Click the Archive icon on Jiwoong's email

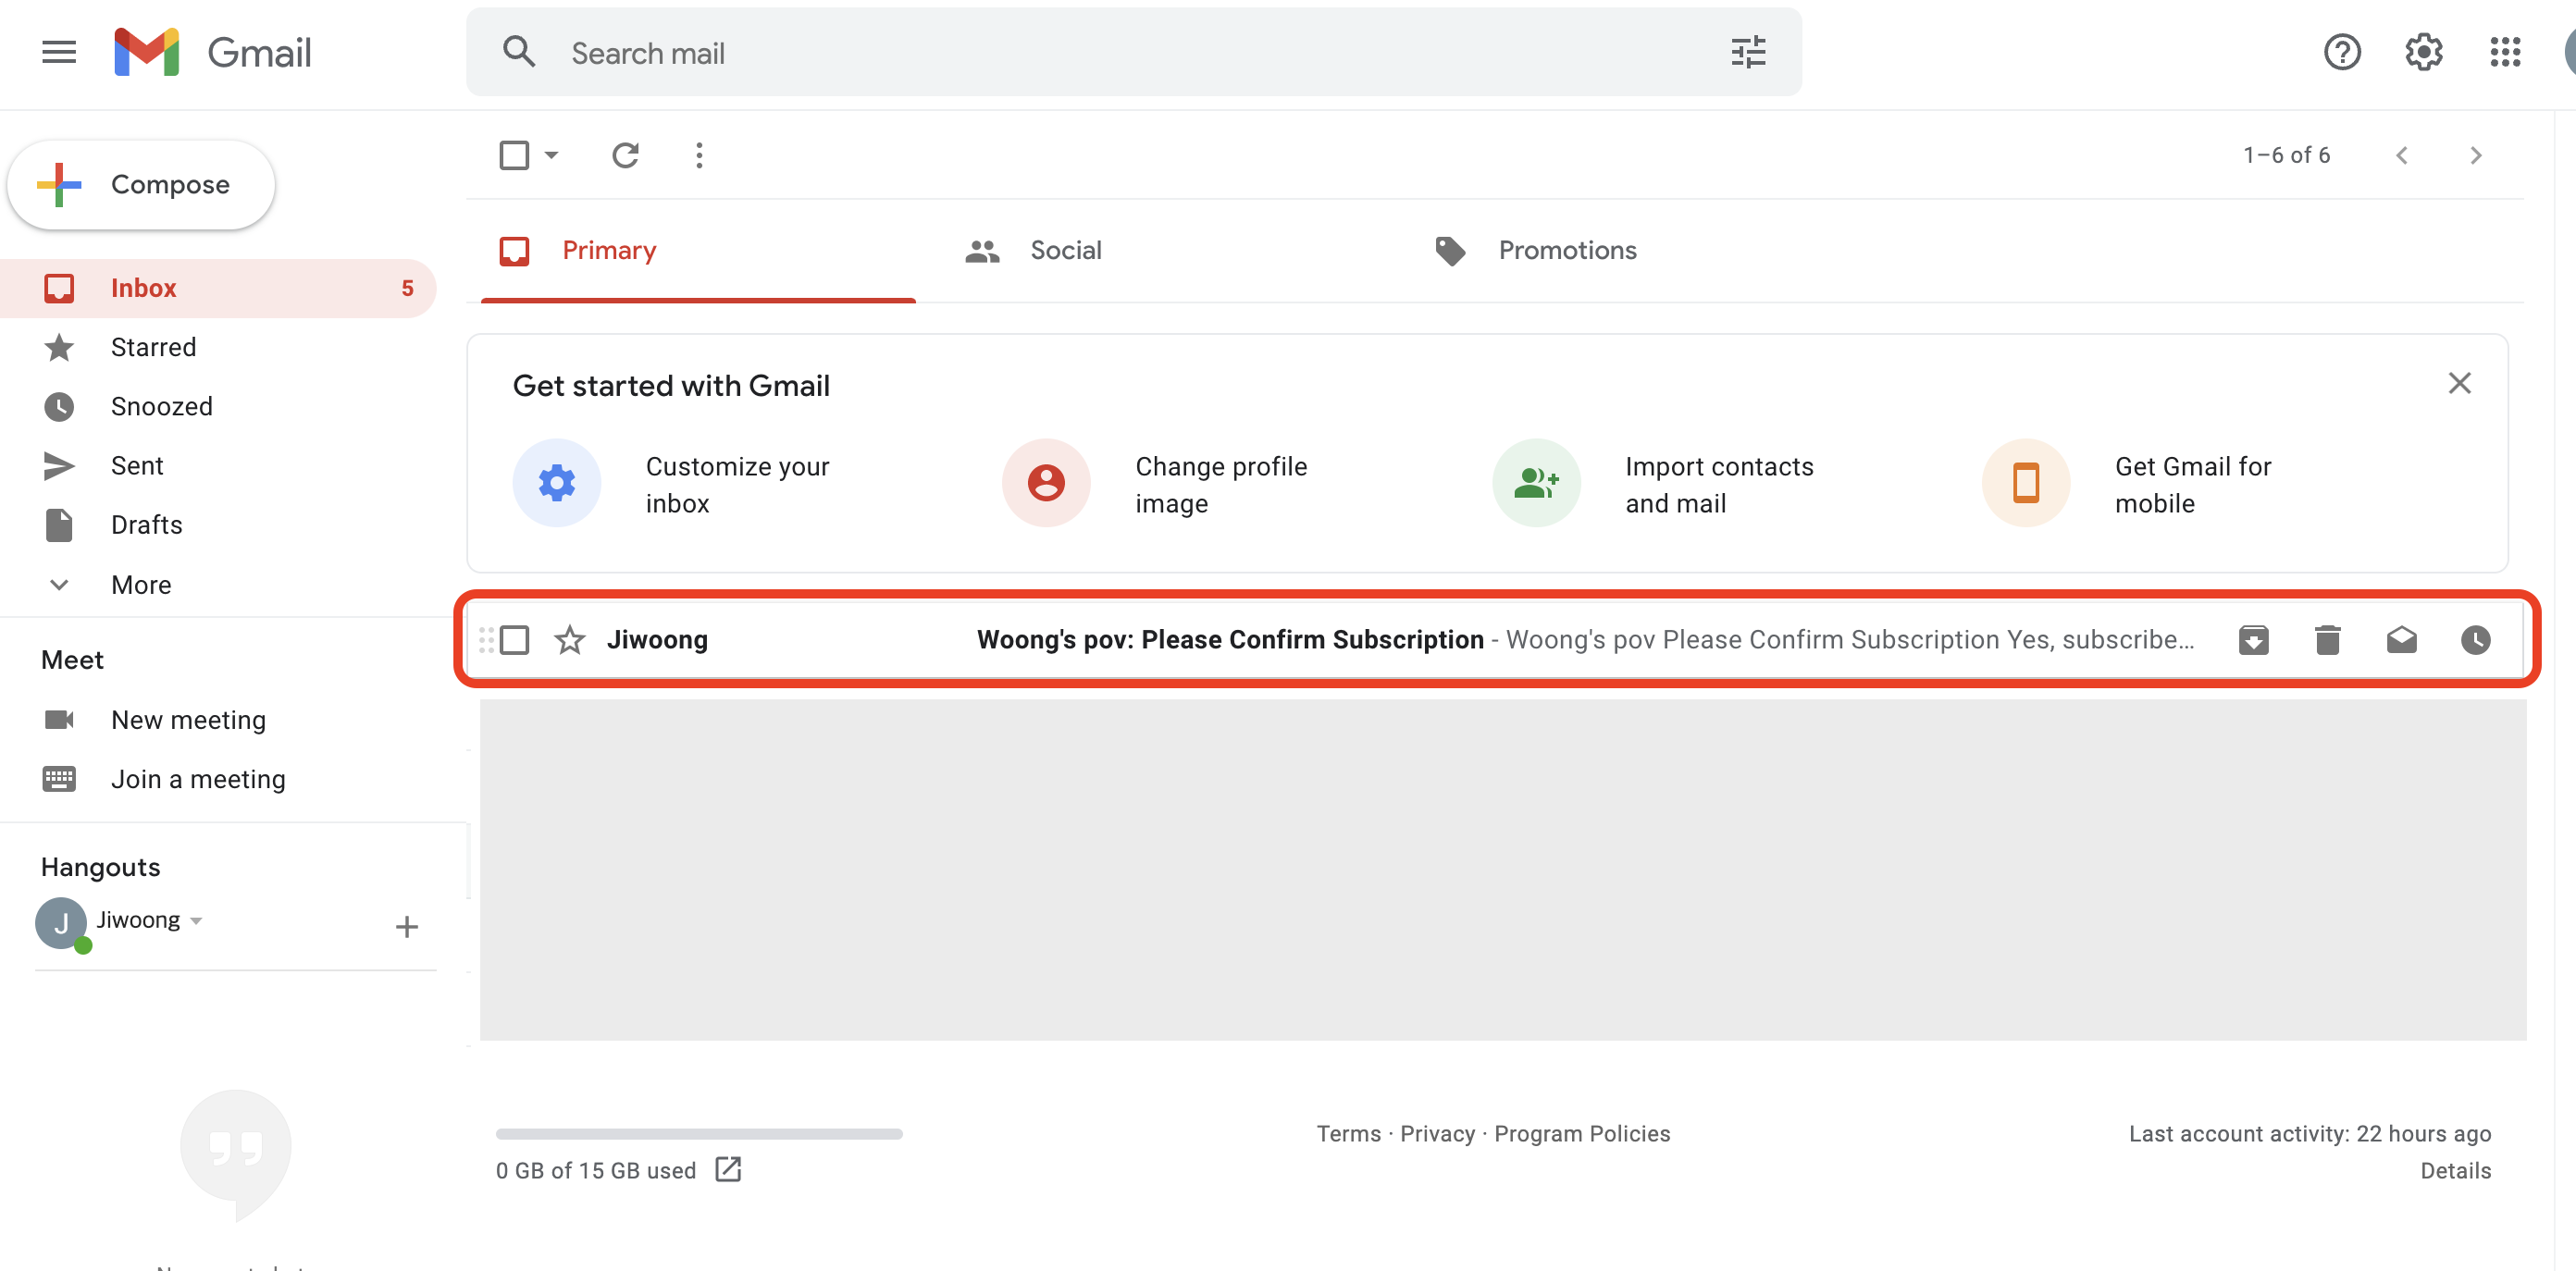(2253, 640)
